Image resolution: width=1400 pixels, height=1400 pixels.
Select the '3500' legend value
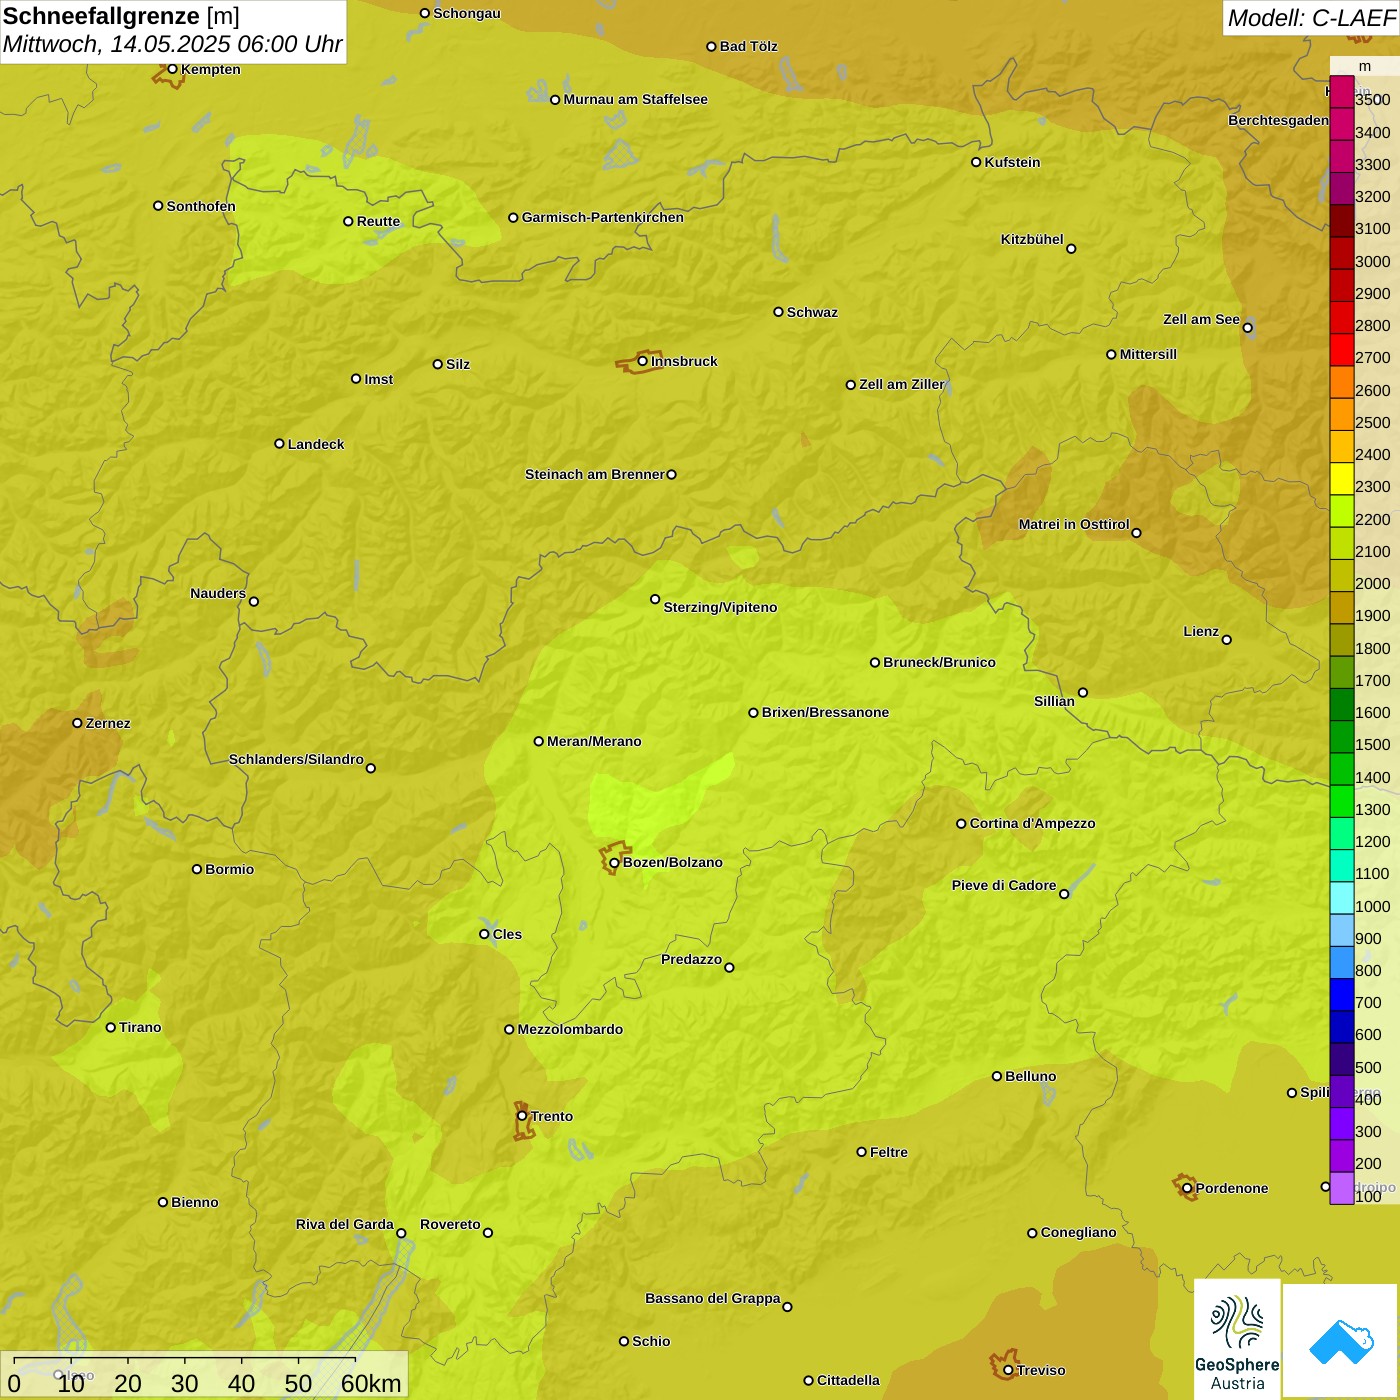[x=1373, y=100]
